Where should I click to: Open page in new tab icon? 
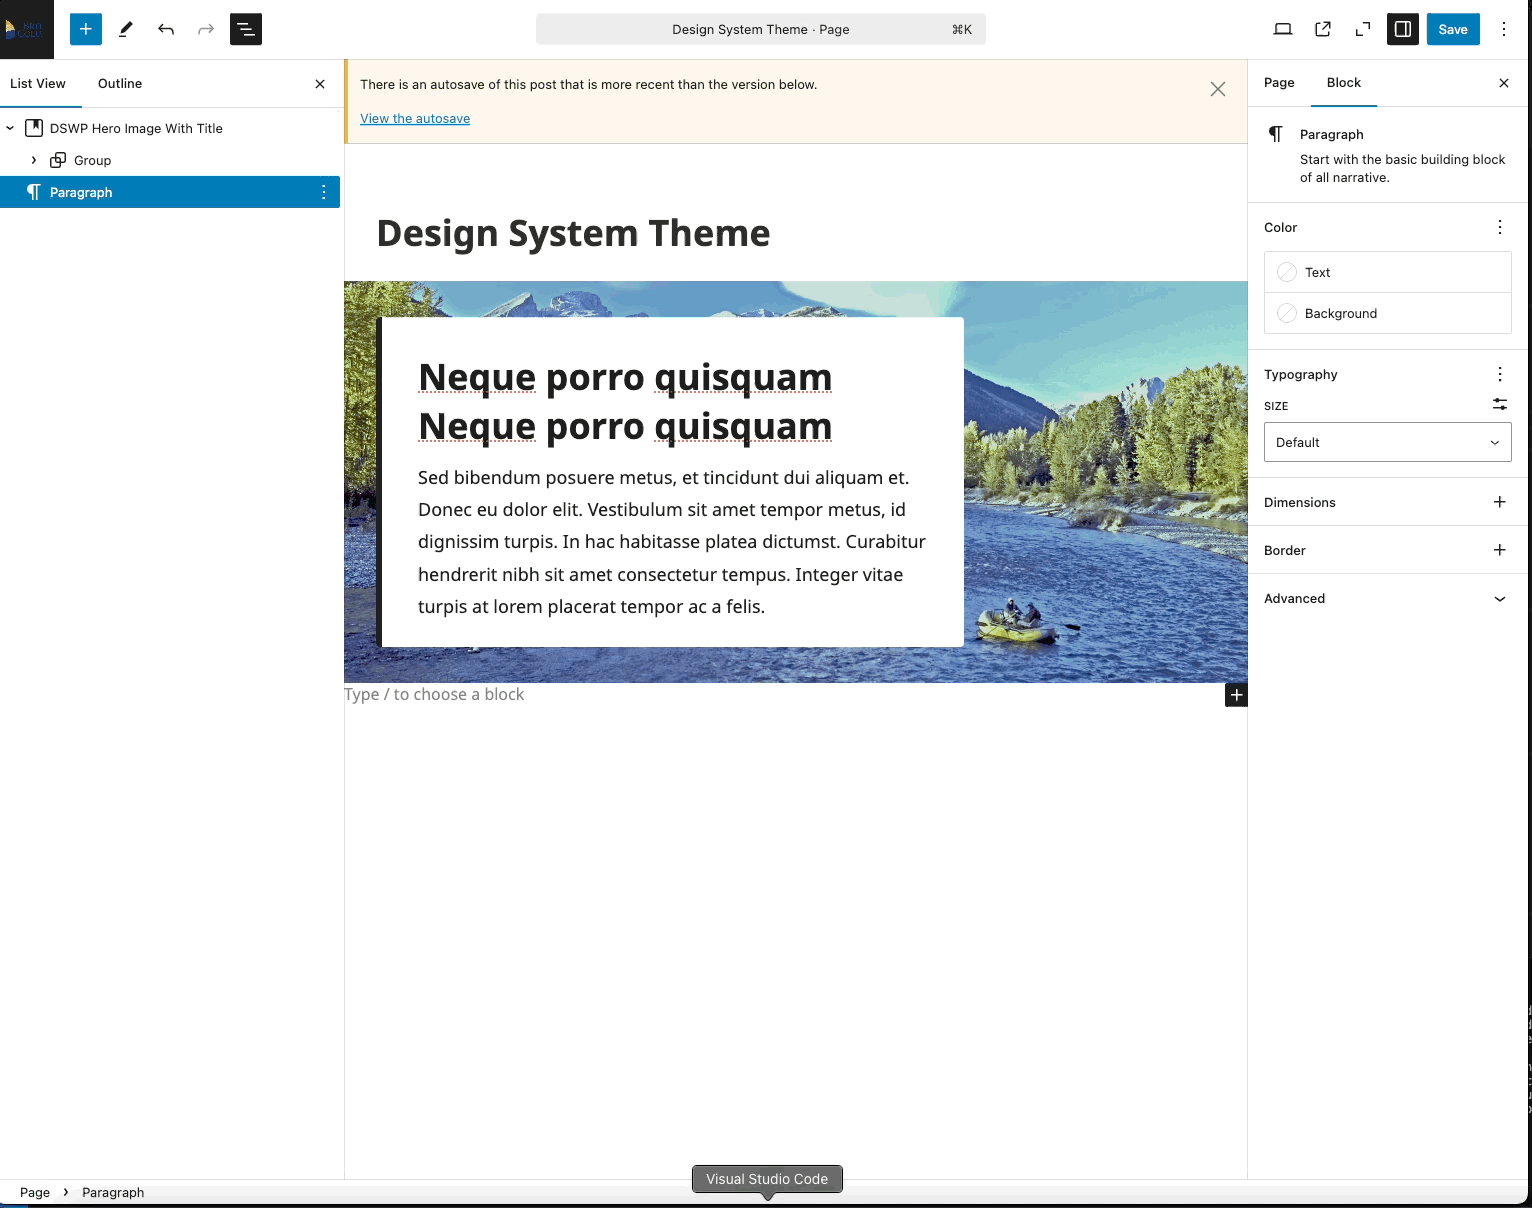(x=1323, y=29)
